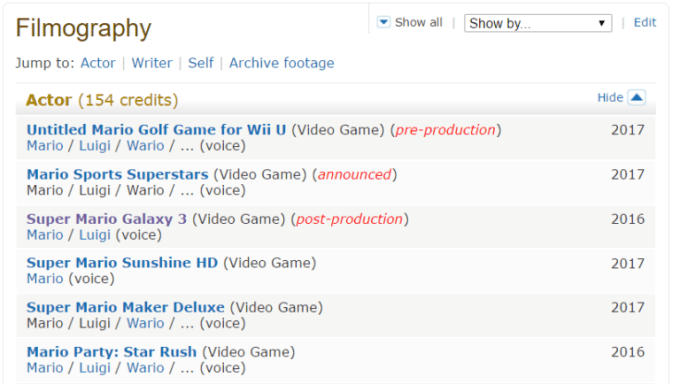Click Mario character under Super Mario Sunshine HD

[45, 279]
